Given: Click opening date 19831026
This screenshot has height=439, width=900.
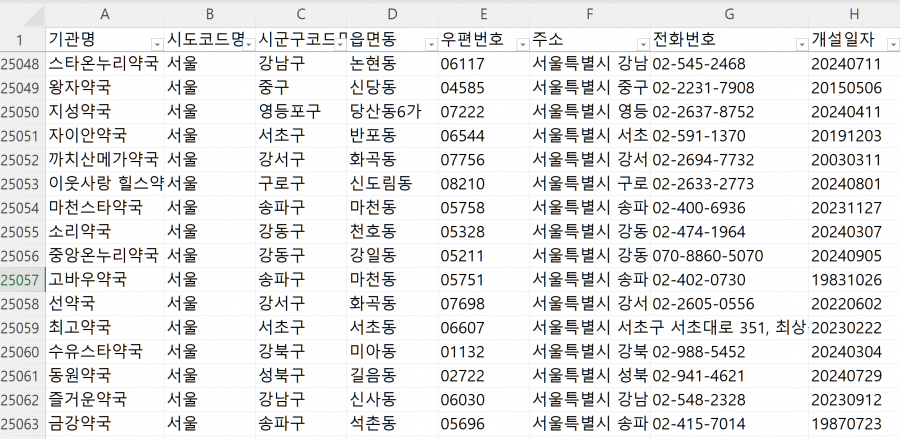Looking at the screenshot, I should coord(854,279).
